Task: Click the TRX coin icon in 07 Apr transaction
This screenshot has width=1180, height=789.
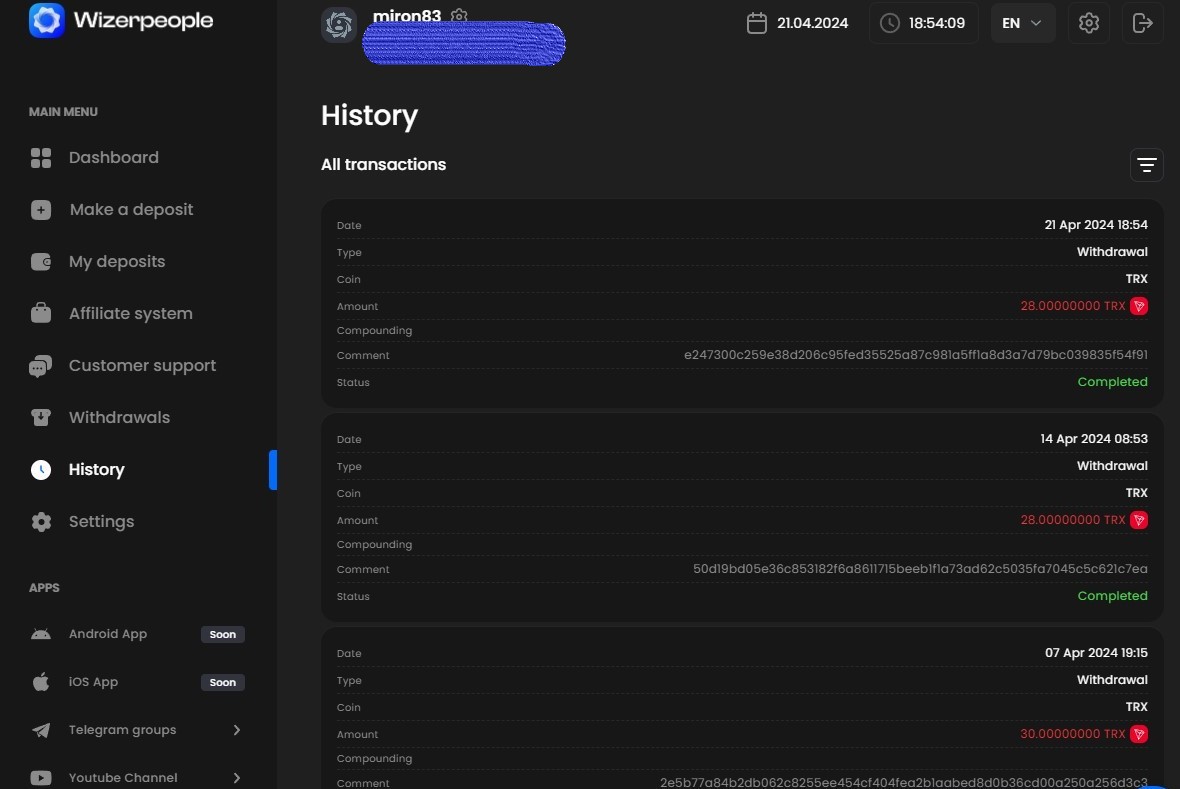Action: 1139,734
